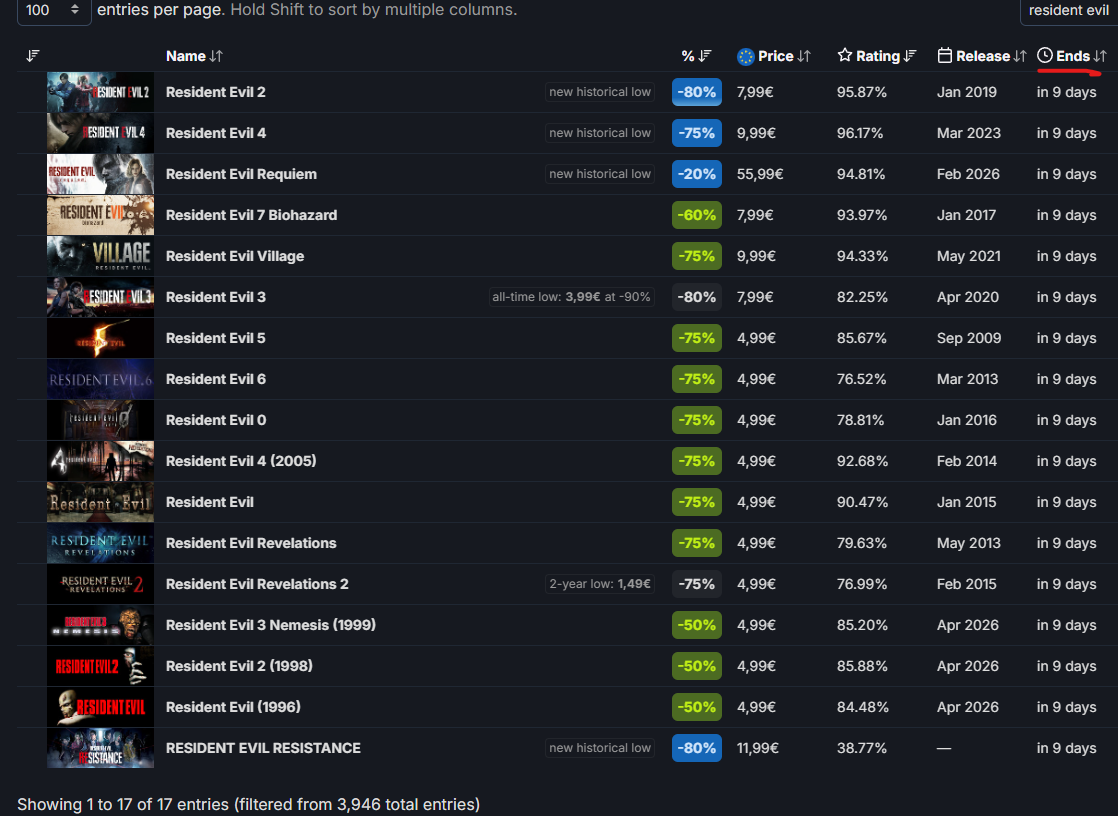The width and height of the screenshot is (1118, 816).
Task: Open Resident Evil 2 thumbnail image
Action: (x=101, y=92)
